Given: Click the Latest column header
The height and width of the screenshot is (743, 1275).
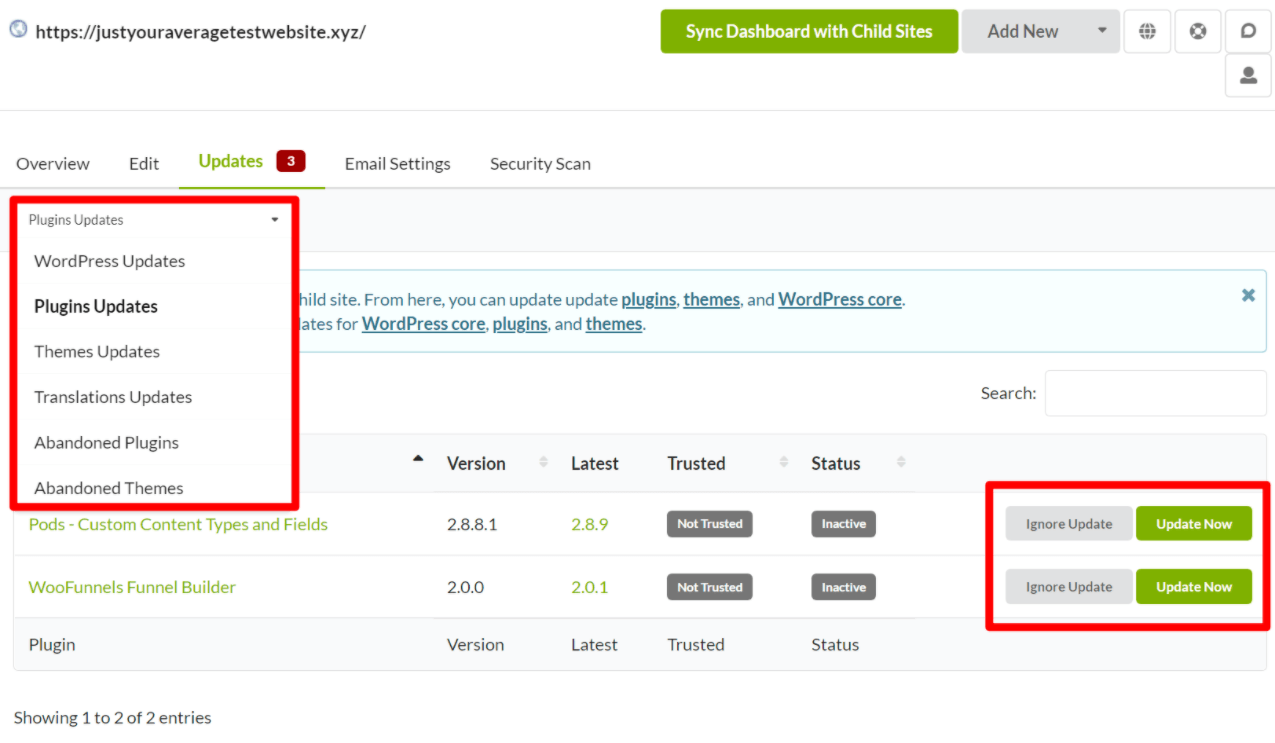Looking at the screenshot, I should (595, 463).
